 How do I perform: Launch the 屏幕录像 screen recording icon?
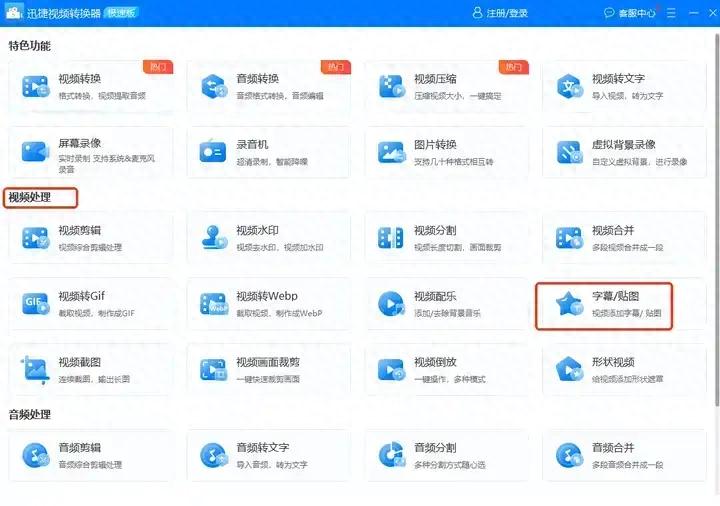35,152
